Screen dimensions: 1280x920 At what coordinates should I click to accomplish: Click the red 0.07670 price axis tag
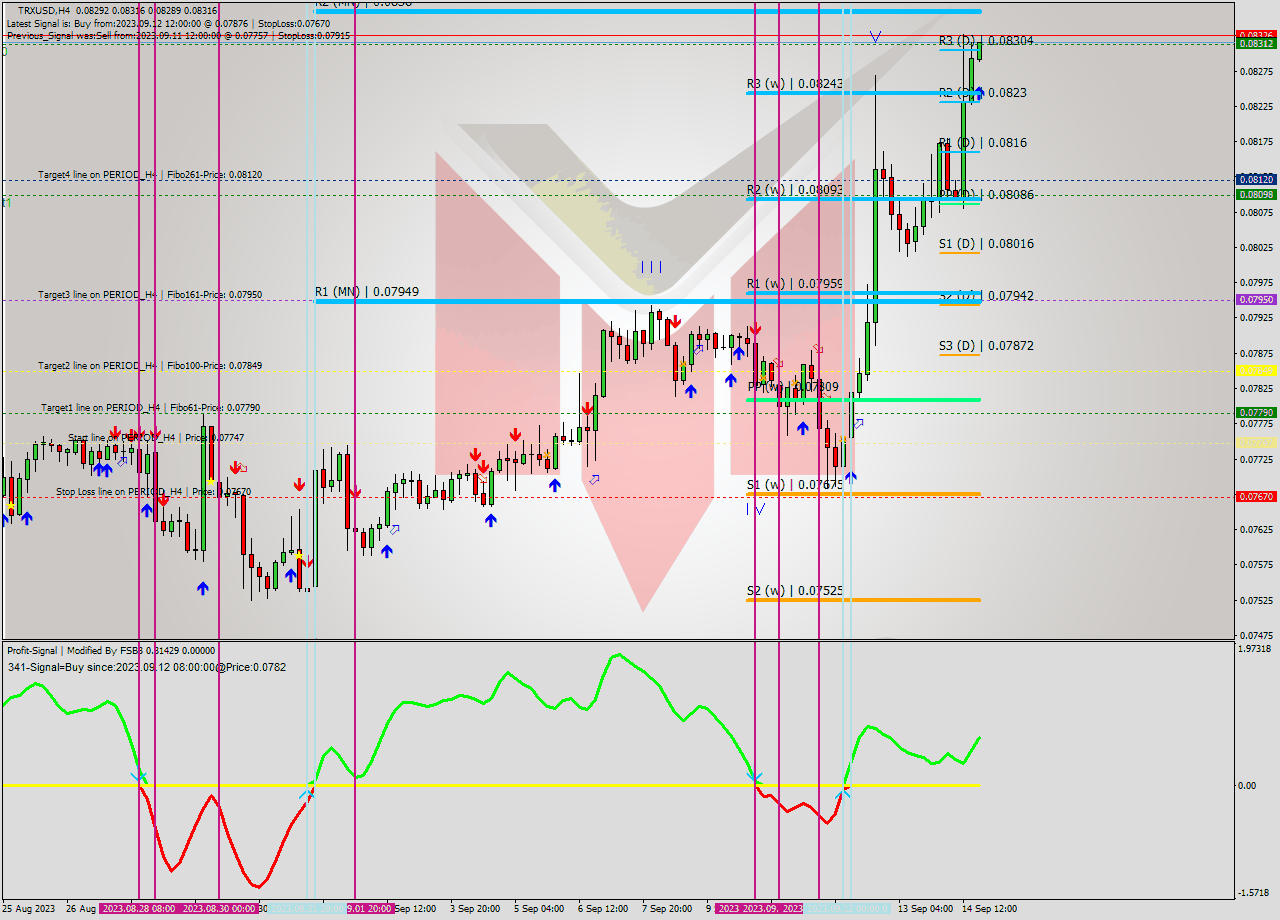point(1256,496)
